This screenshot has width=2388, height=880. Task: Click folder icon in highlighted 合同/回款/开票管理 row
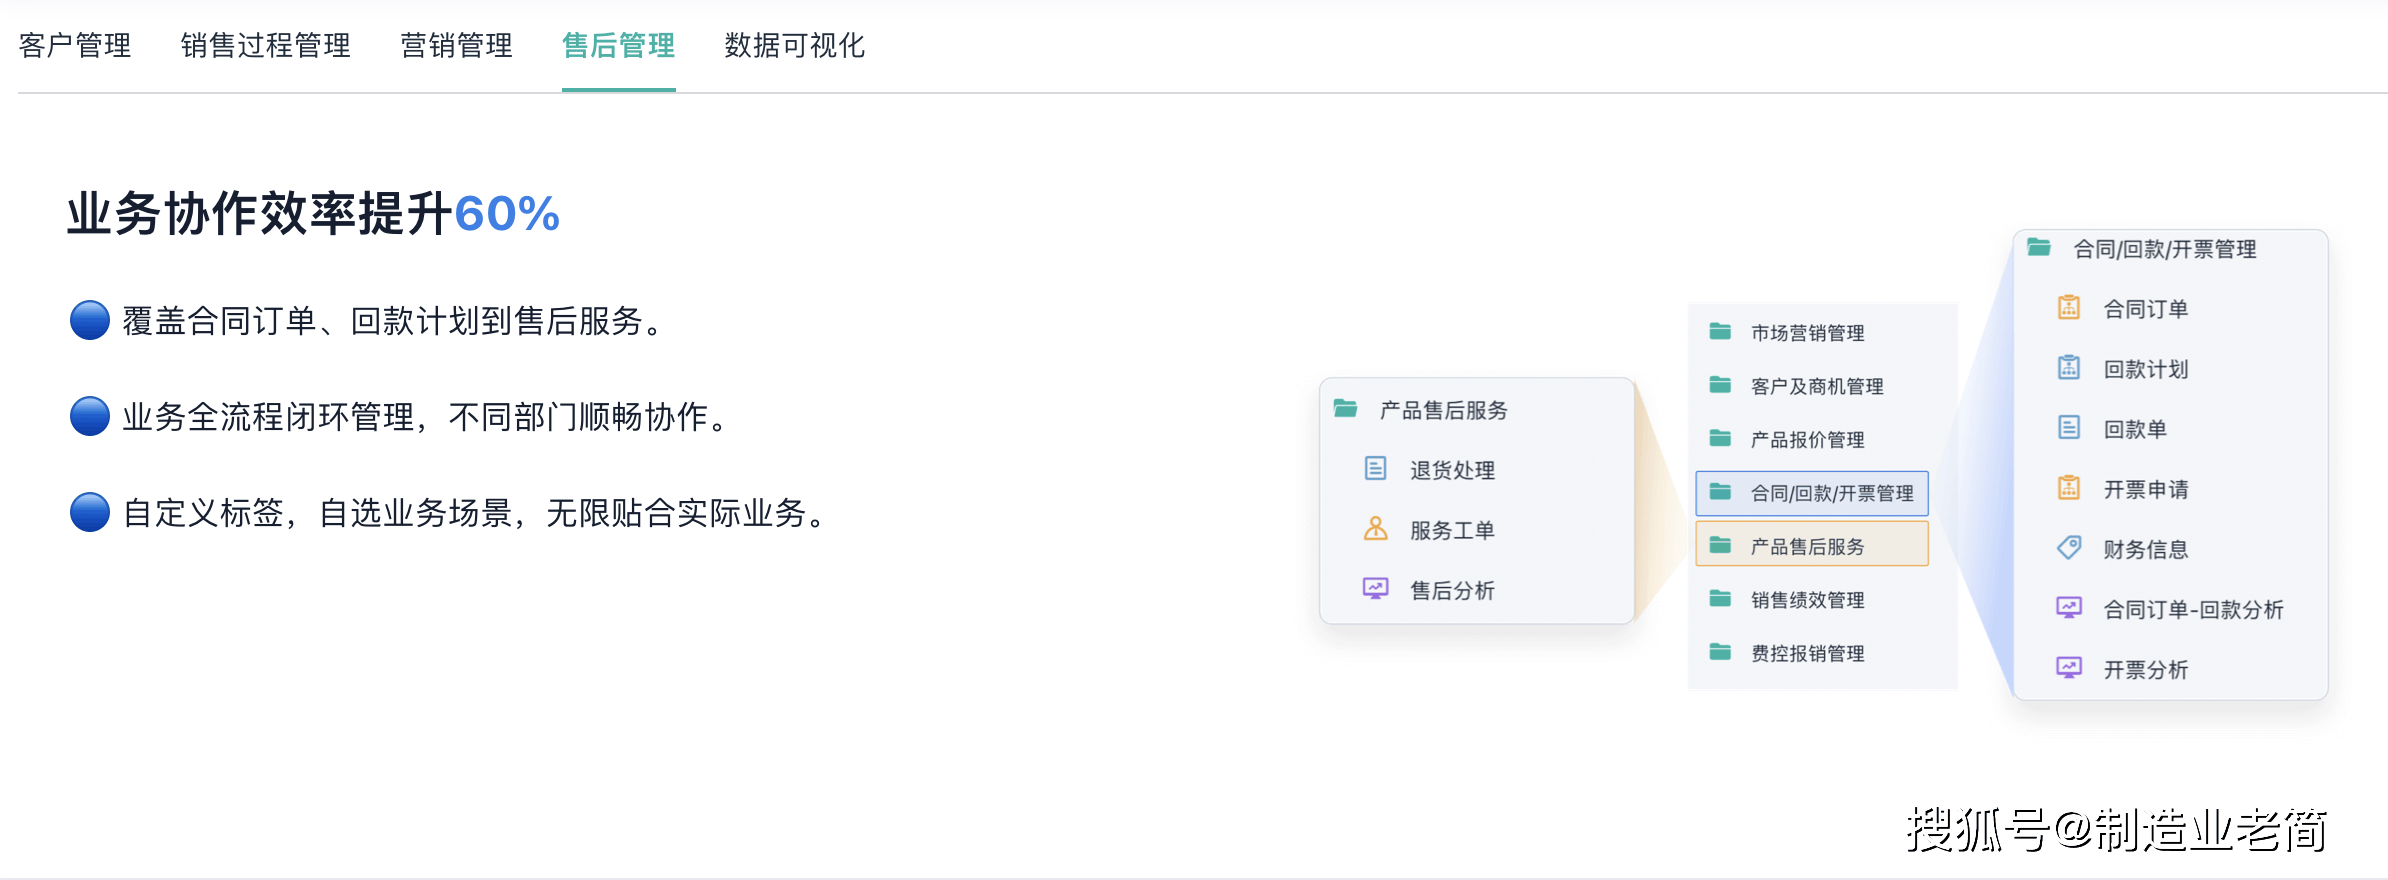(1720, 492)
